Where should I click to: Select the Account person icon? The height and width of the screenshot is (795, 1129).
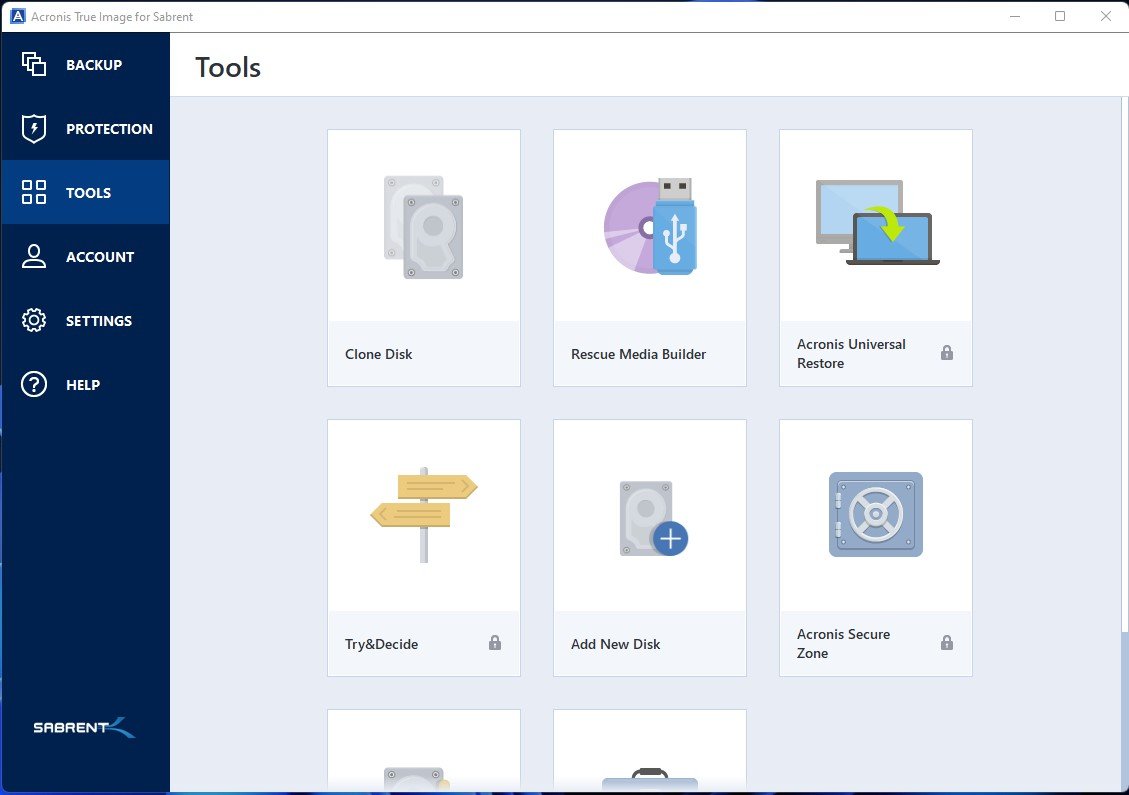pos(33,256)
